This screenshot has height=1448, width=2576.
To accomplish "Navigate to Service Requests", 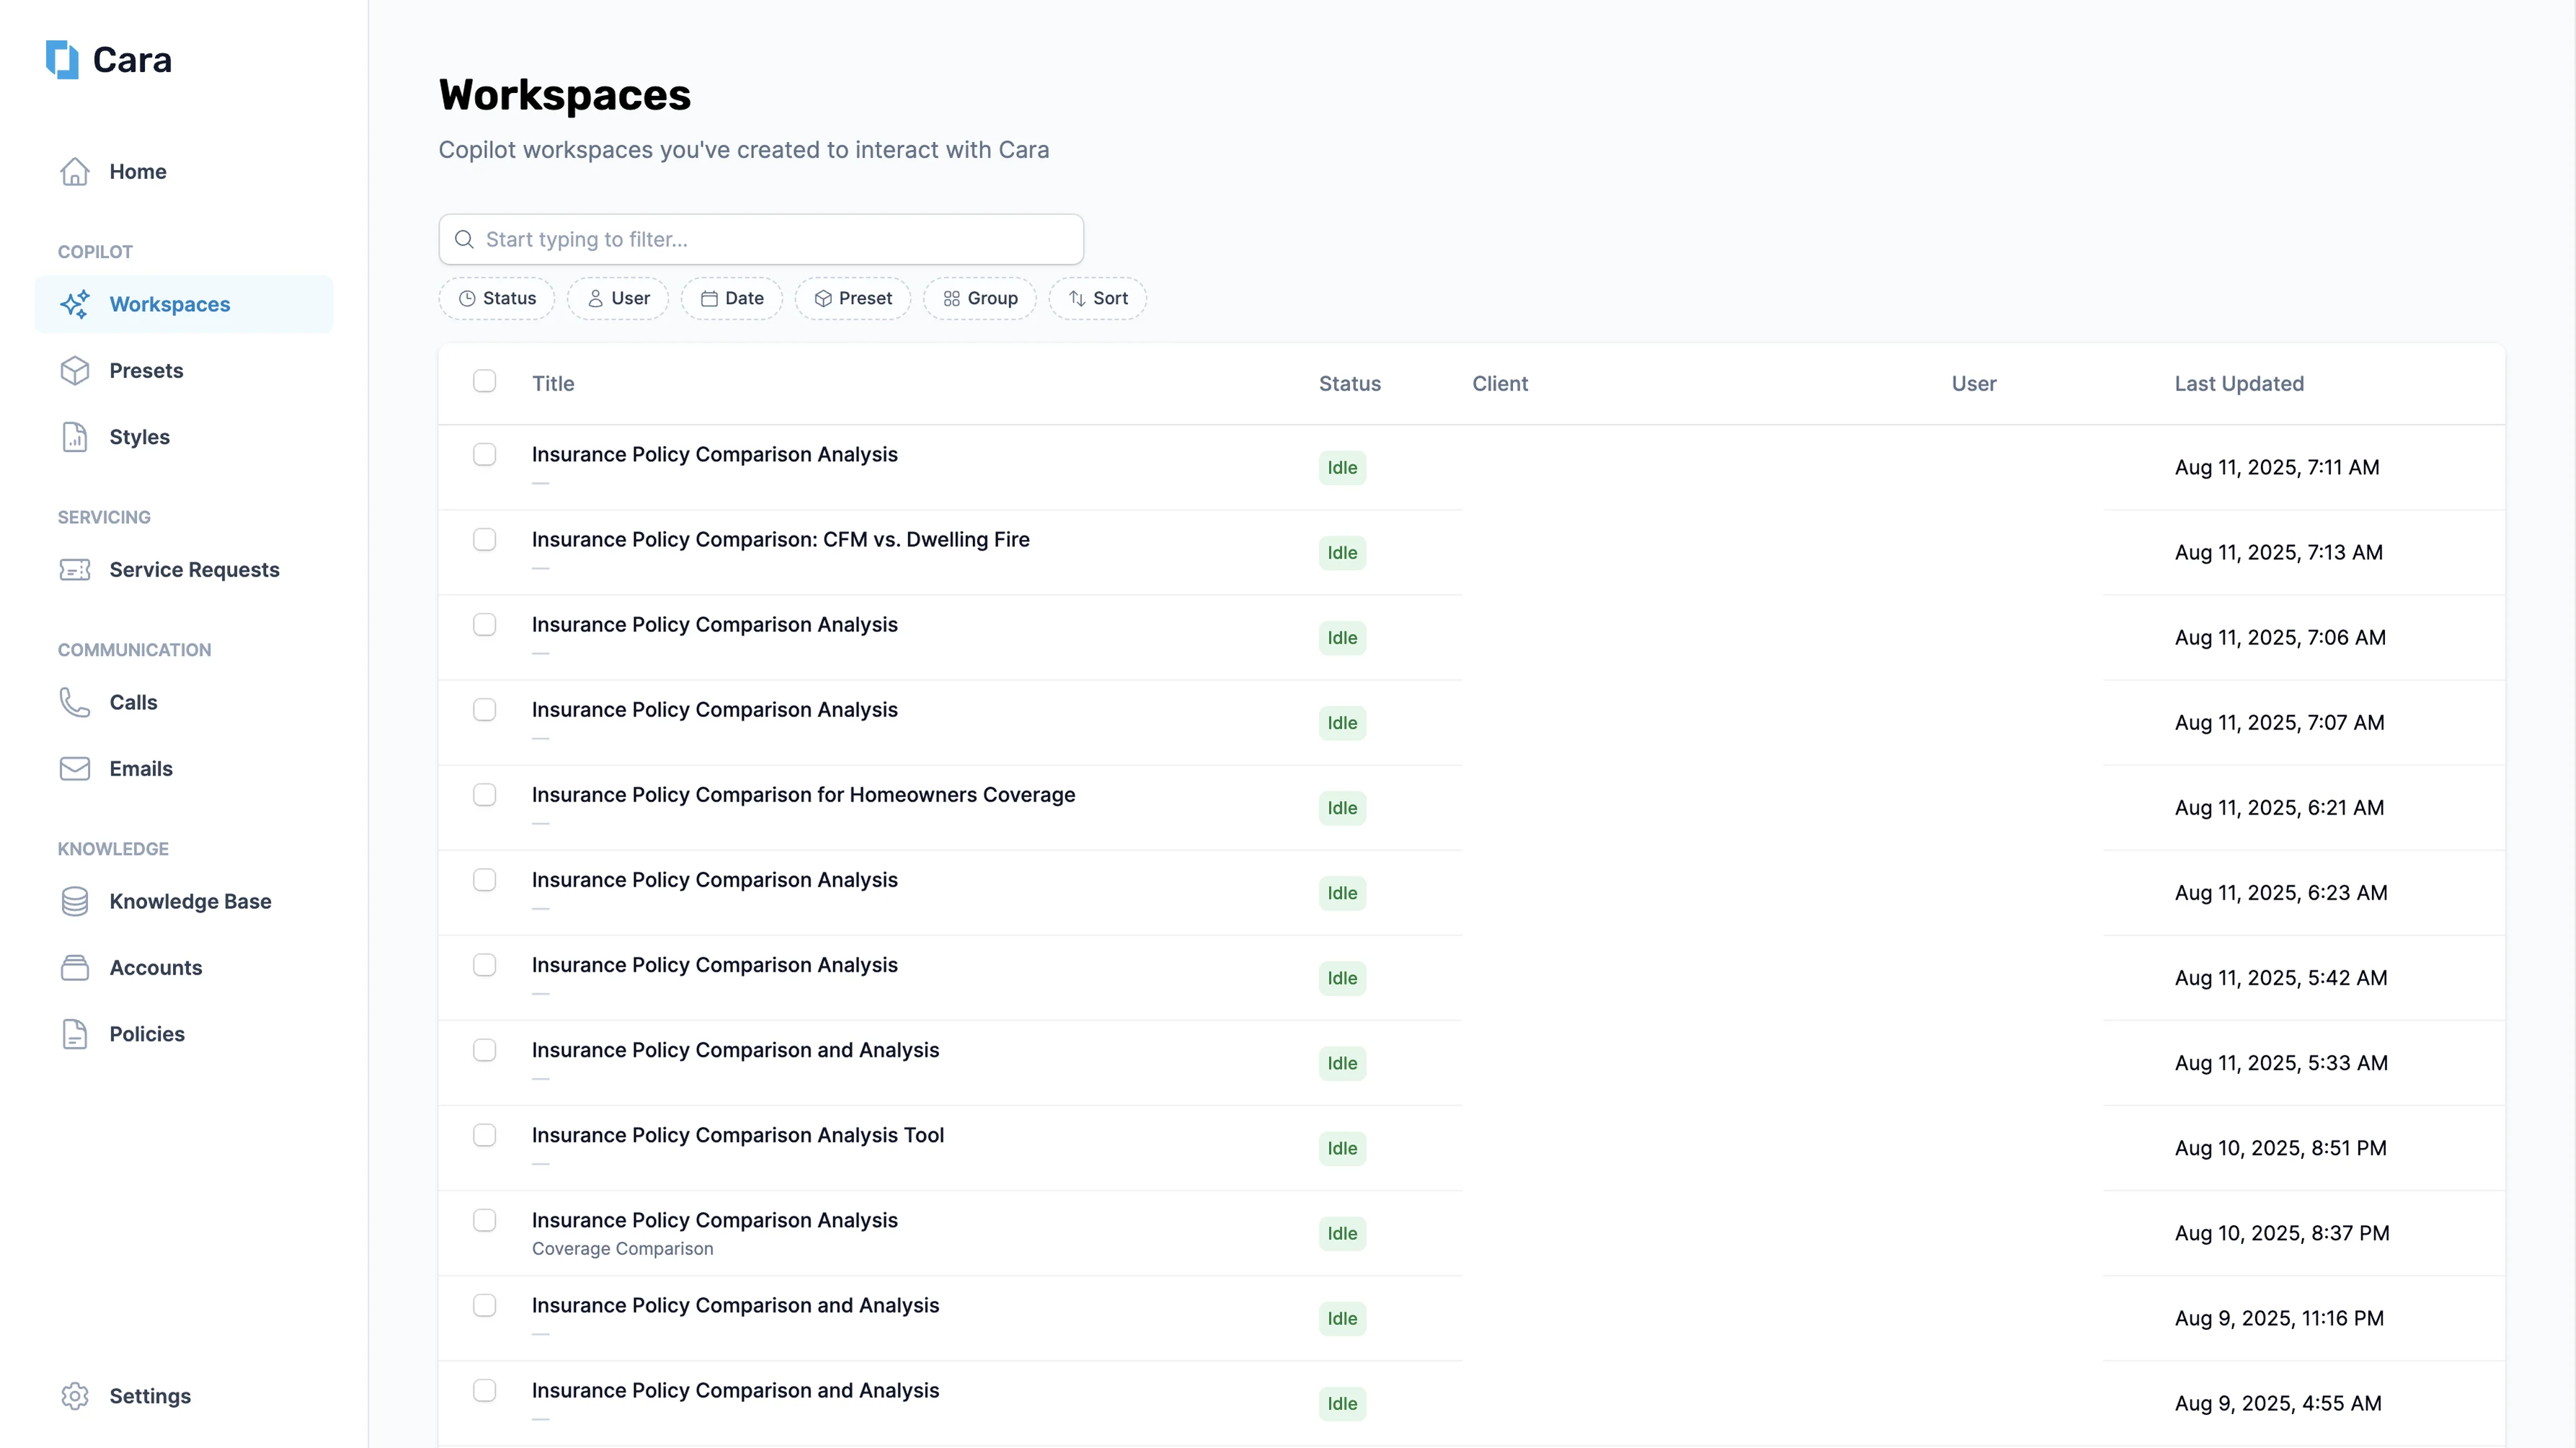I will [184, 569].
